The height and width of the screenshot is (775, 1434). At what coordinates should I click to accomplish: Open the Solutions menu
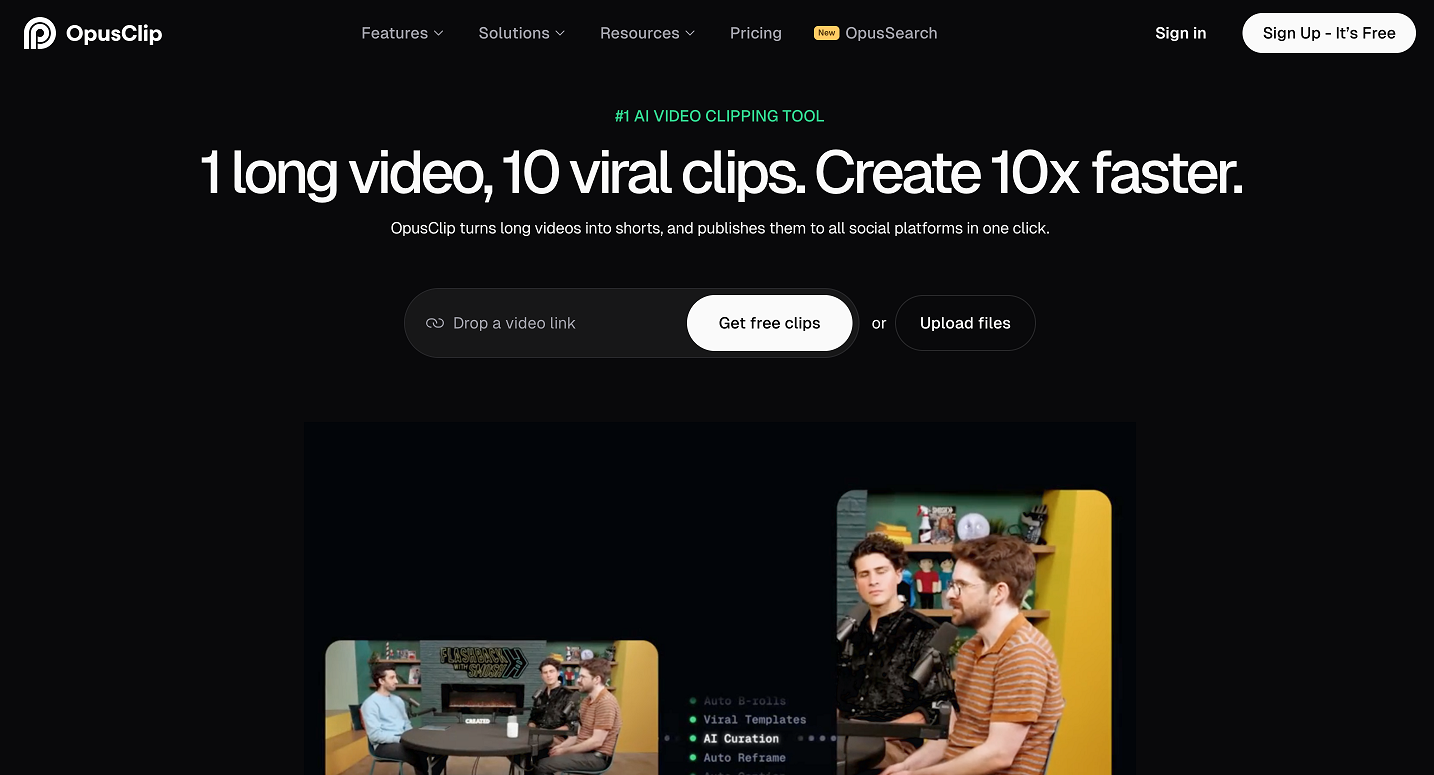(x=522, y=33)
